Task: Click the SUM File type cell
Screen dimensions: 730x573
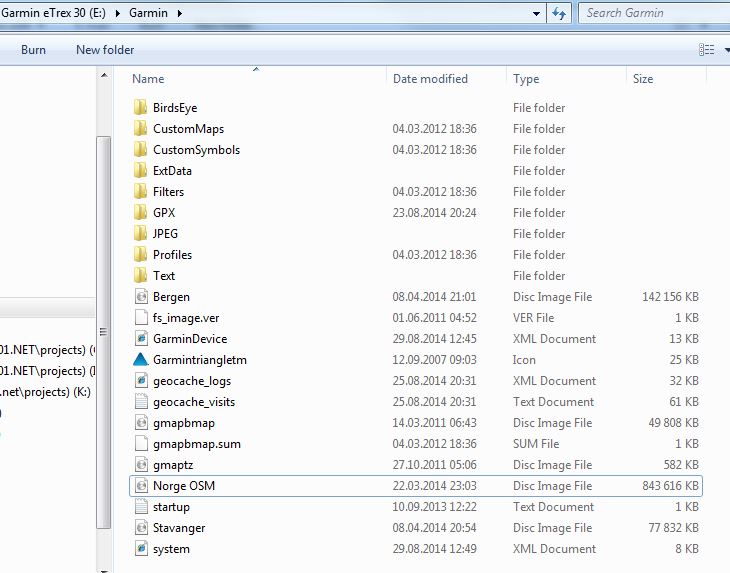Action: [536, 444]
